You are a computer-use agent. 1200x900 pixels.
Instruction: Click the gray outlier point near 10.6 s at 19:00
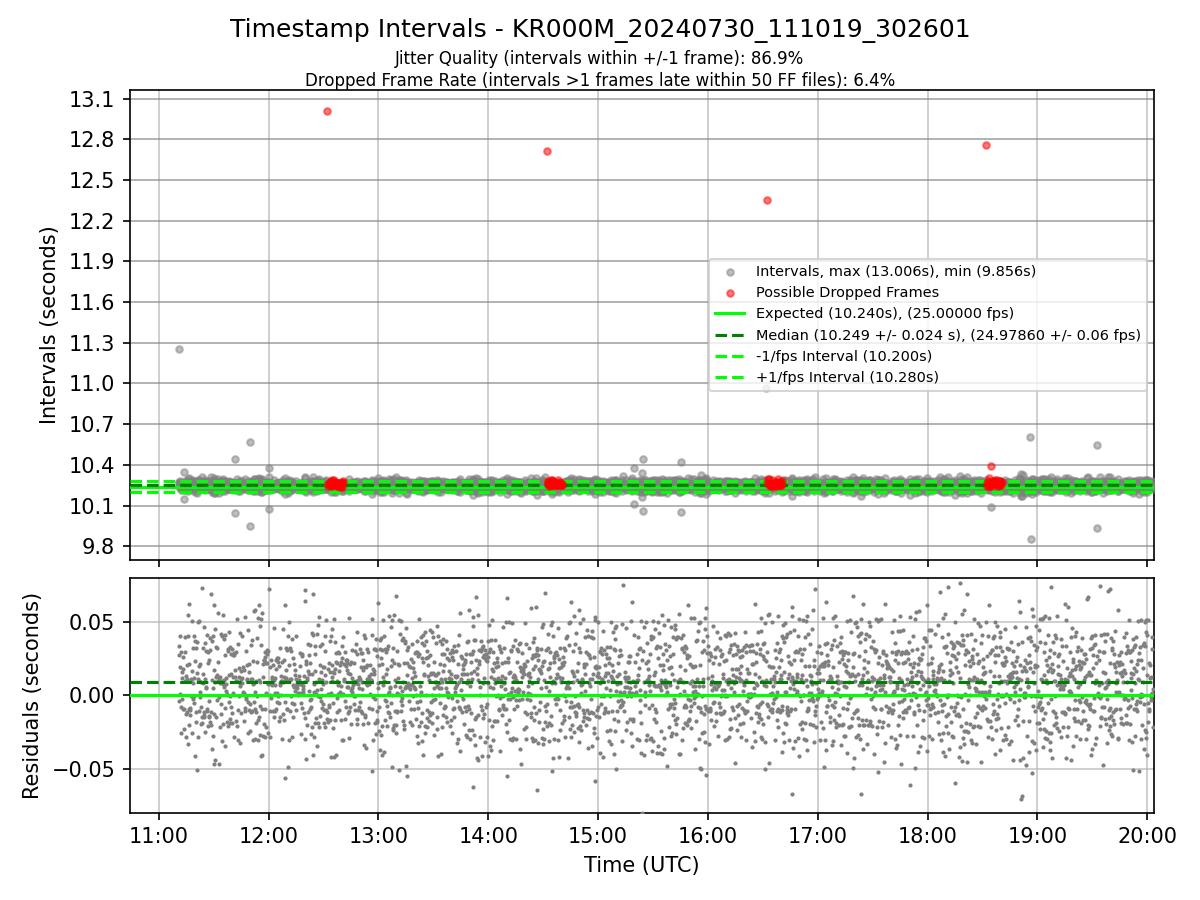click(1030, 437)
